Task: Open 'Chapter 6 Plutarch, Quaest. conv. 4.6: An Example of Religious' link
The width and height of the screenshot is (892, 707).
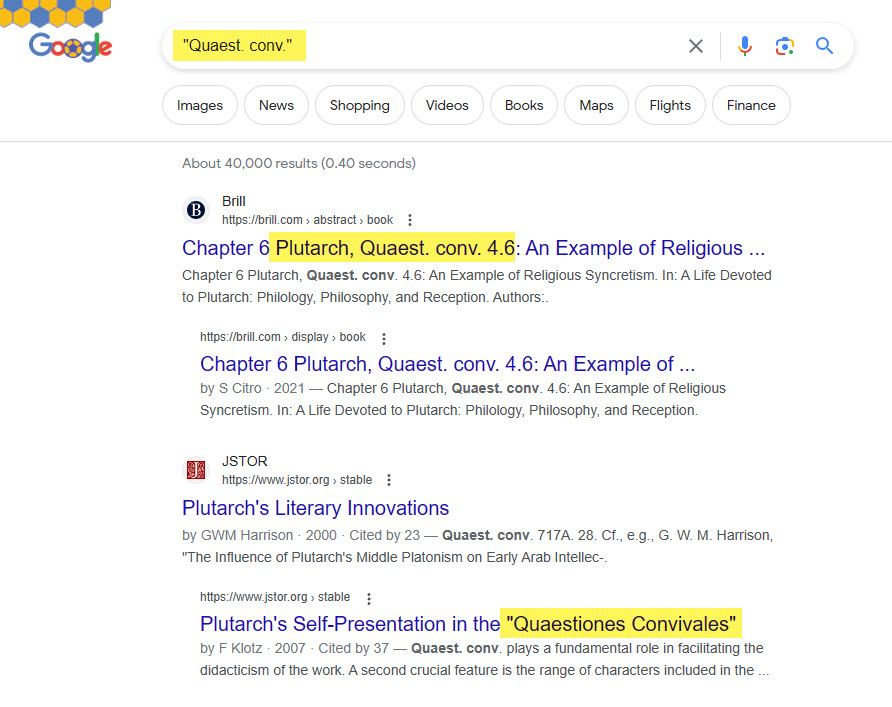Action: [x=473, y=248]
